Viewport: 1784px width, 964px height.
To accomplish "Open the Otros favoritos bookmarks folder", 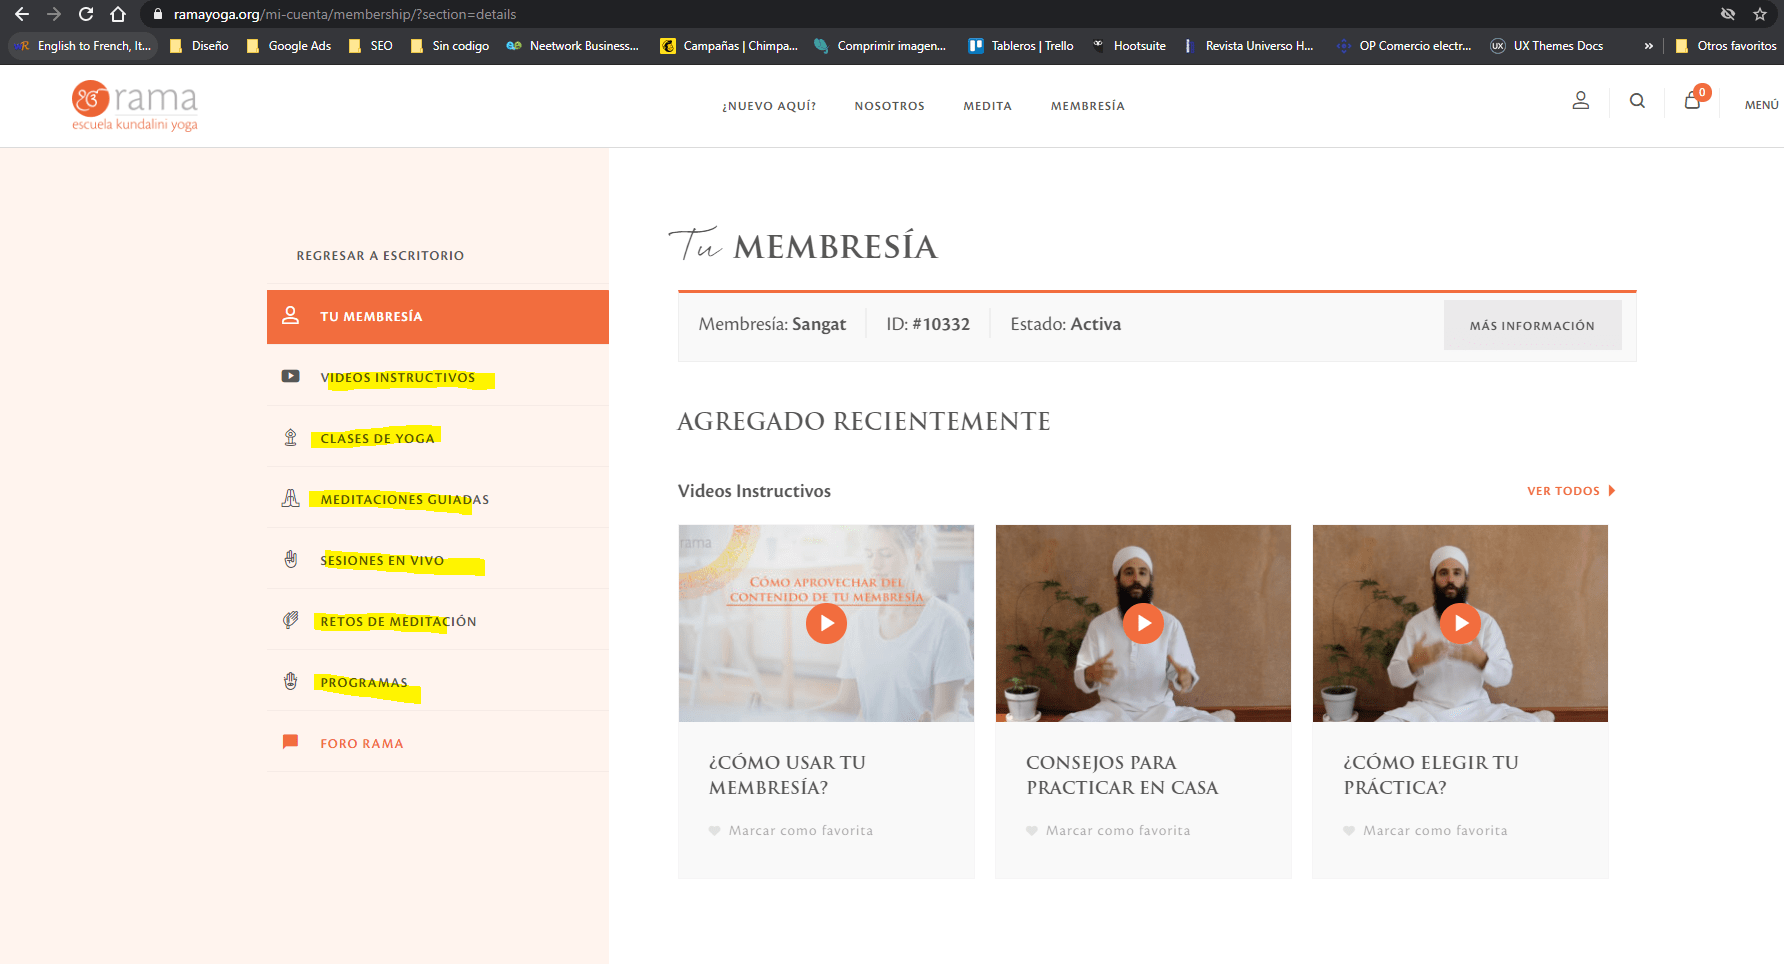I will (1726, 46).
